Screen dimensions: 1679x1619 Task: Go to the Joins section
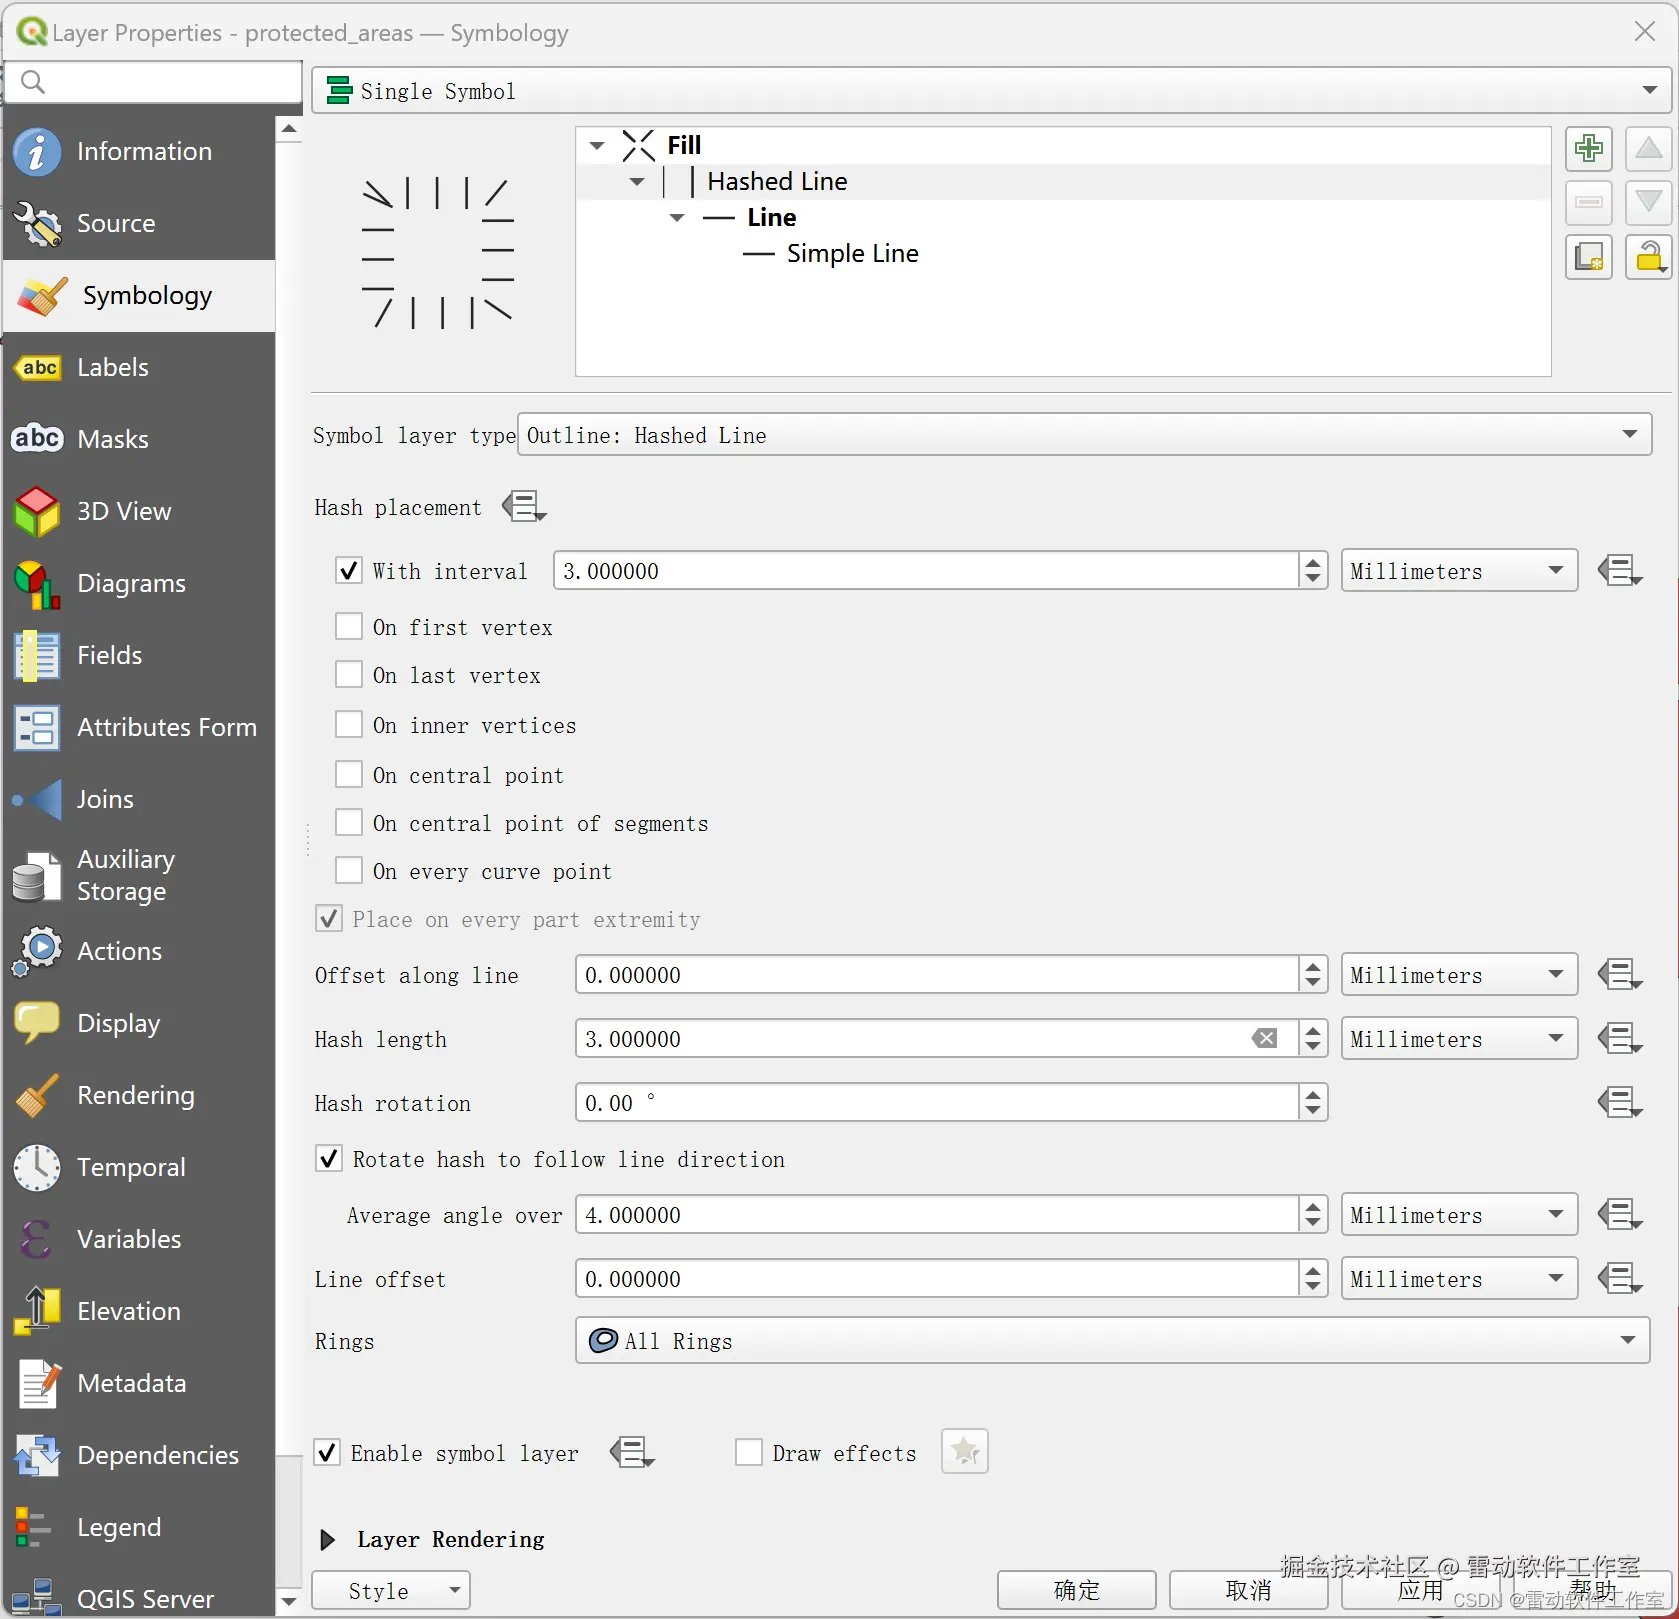click(139, 799)
